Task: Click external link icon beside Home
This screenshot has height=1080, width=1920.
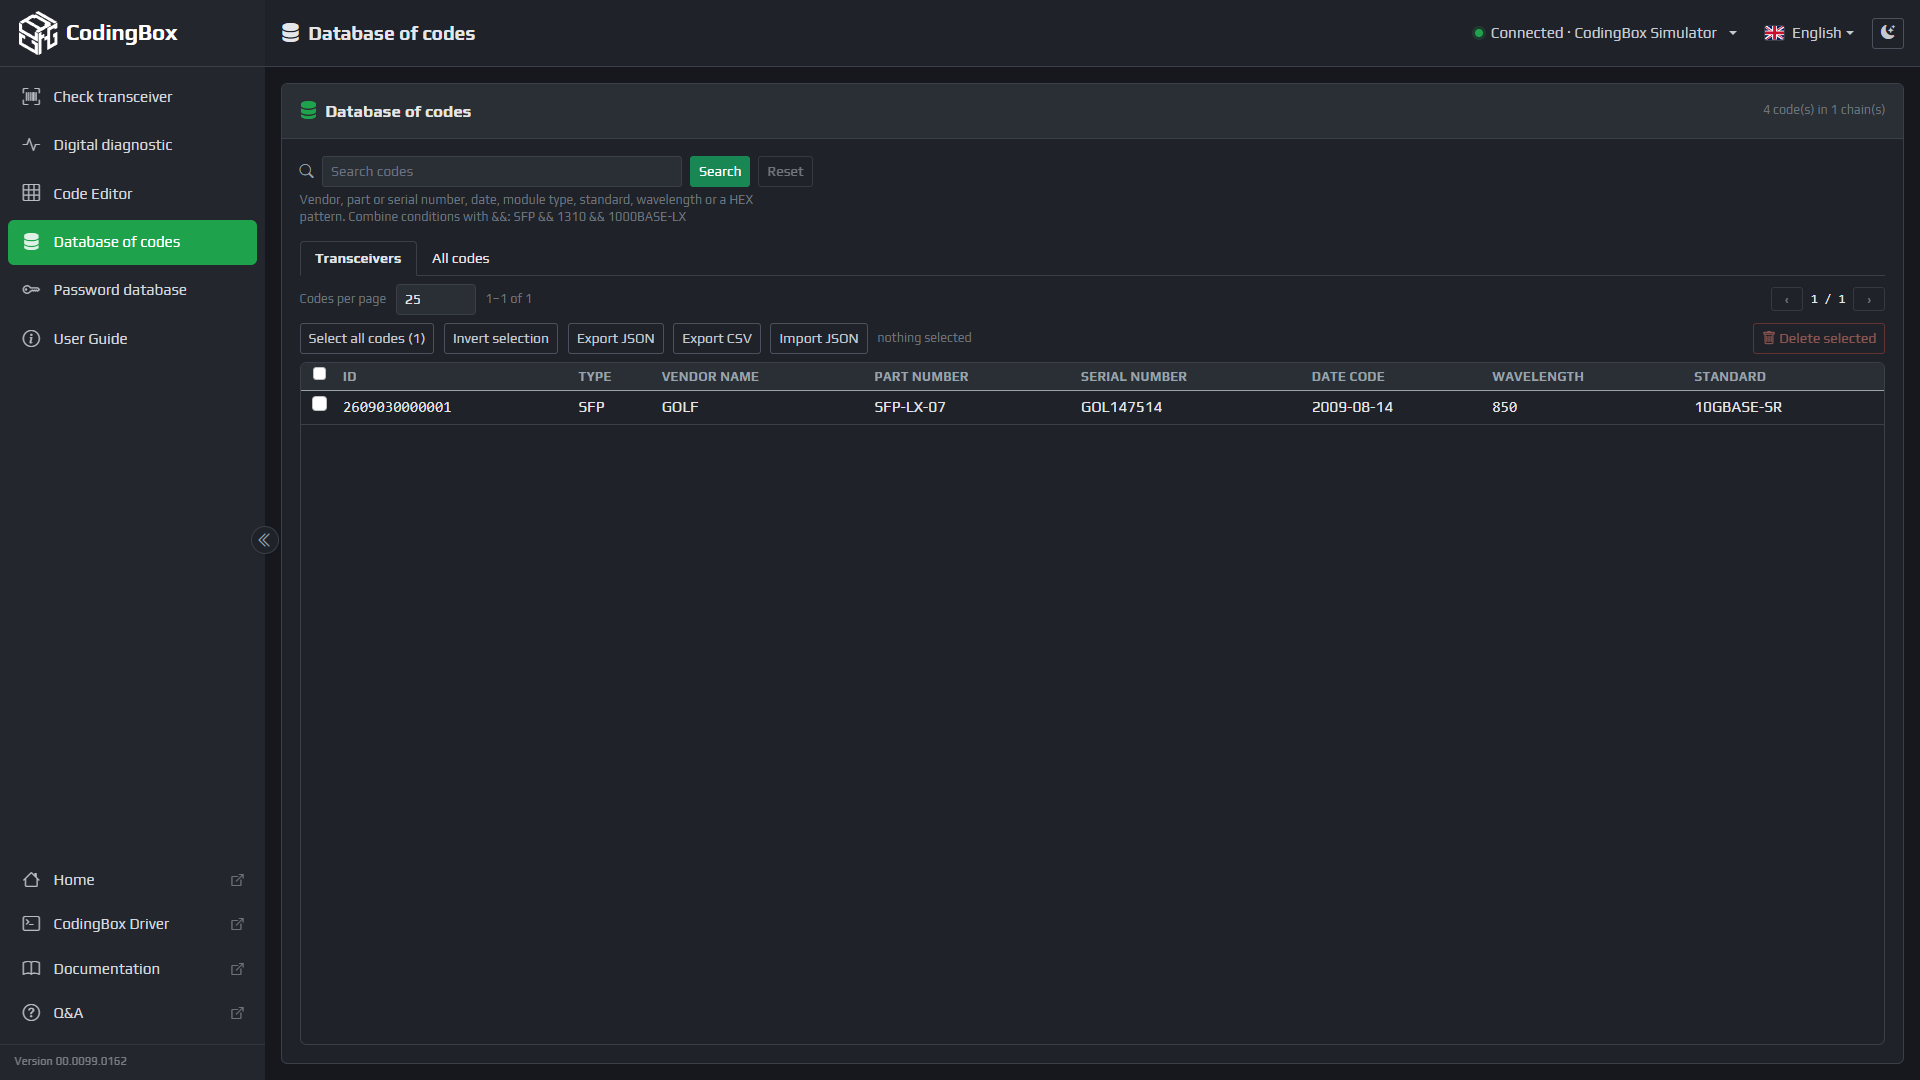Action: (x=237, y=880)
